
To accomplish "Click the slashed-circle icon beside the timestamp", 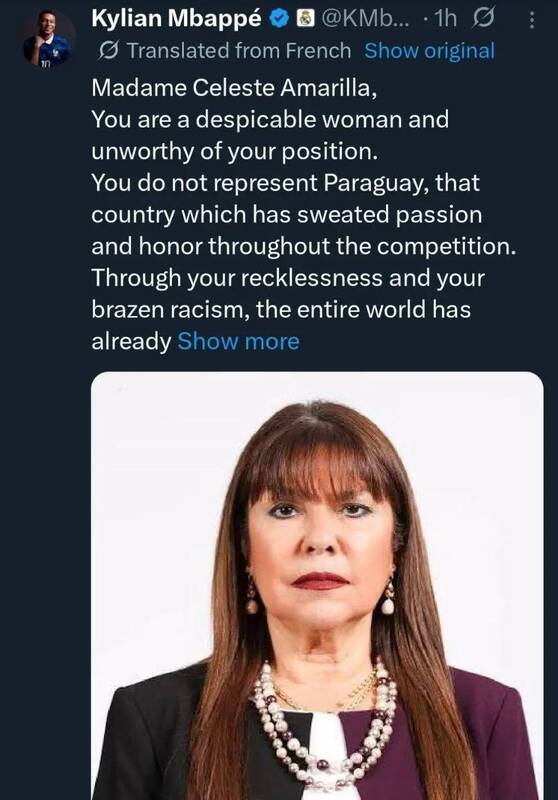I will [x=482, y=19].
